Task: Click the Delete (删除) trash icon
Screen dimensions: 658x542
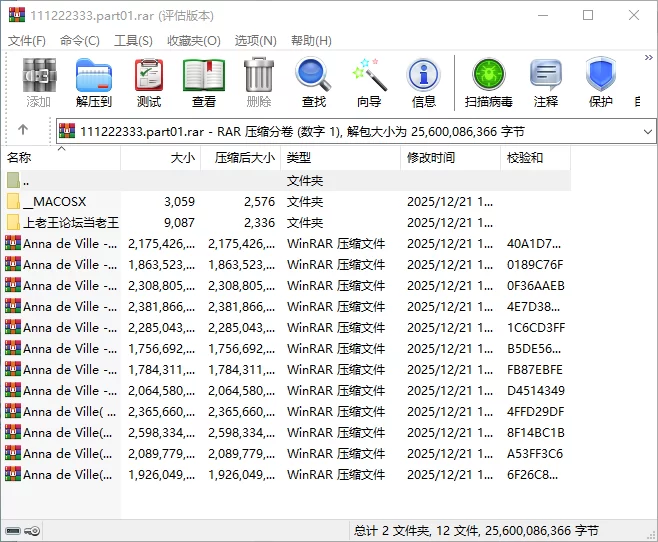Action: pyautogui.click(x=259, y=83)
